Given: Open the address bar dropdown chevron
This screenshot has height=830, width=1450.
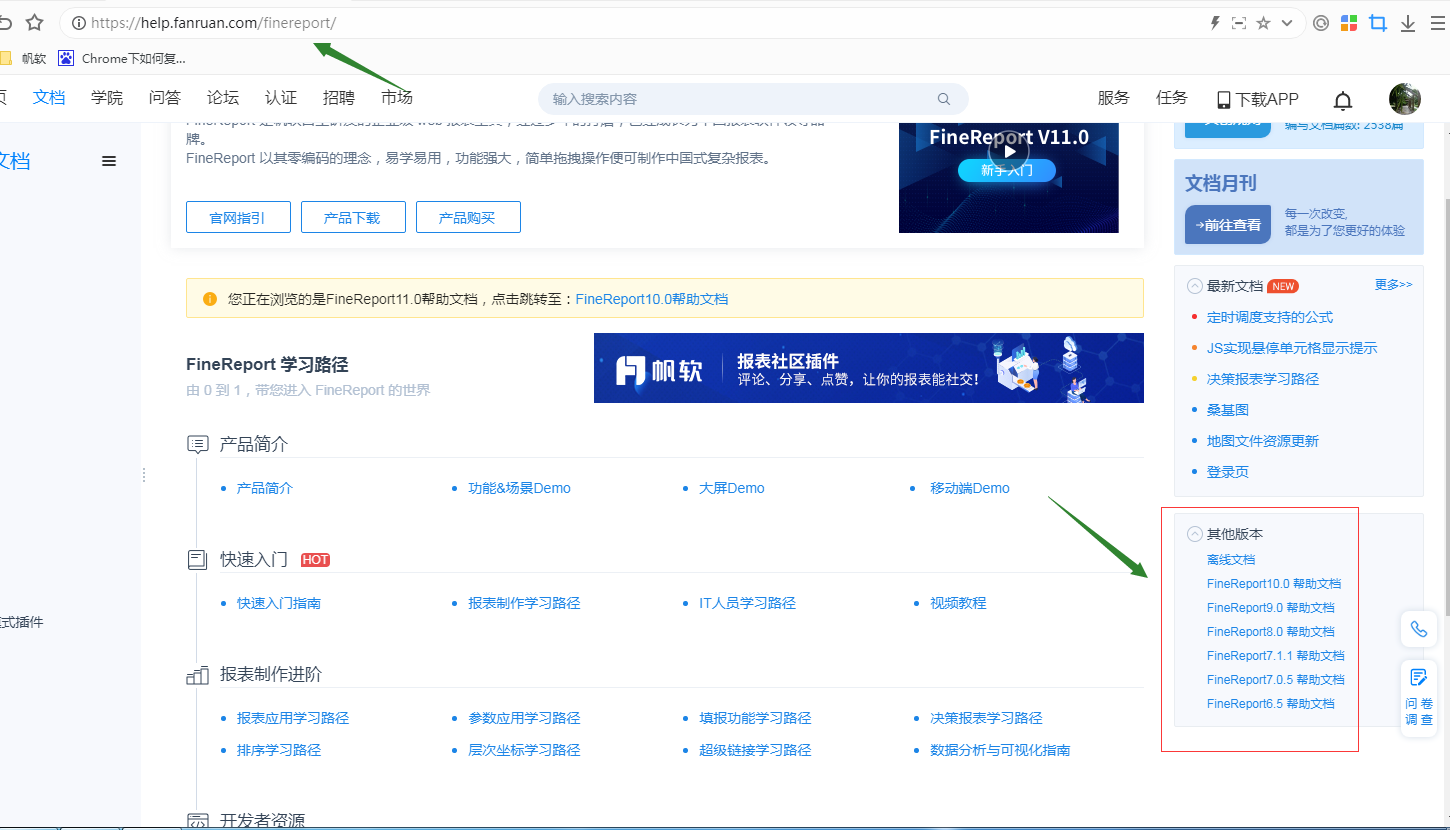Looking at the screenshot, I should click(x=1287, y=23).
